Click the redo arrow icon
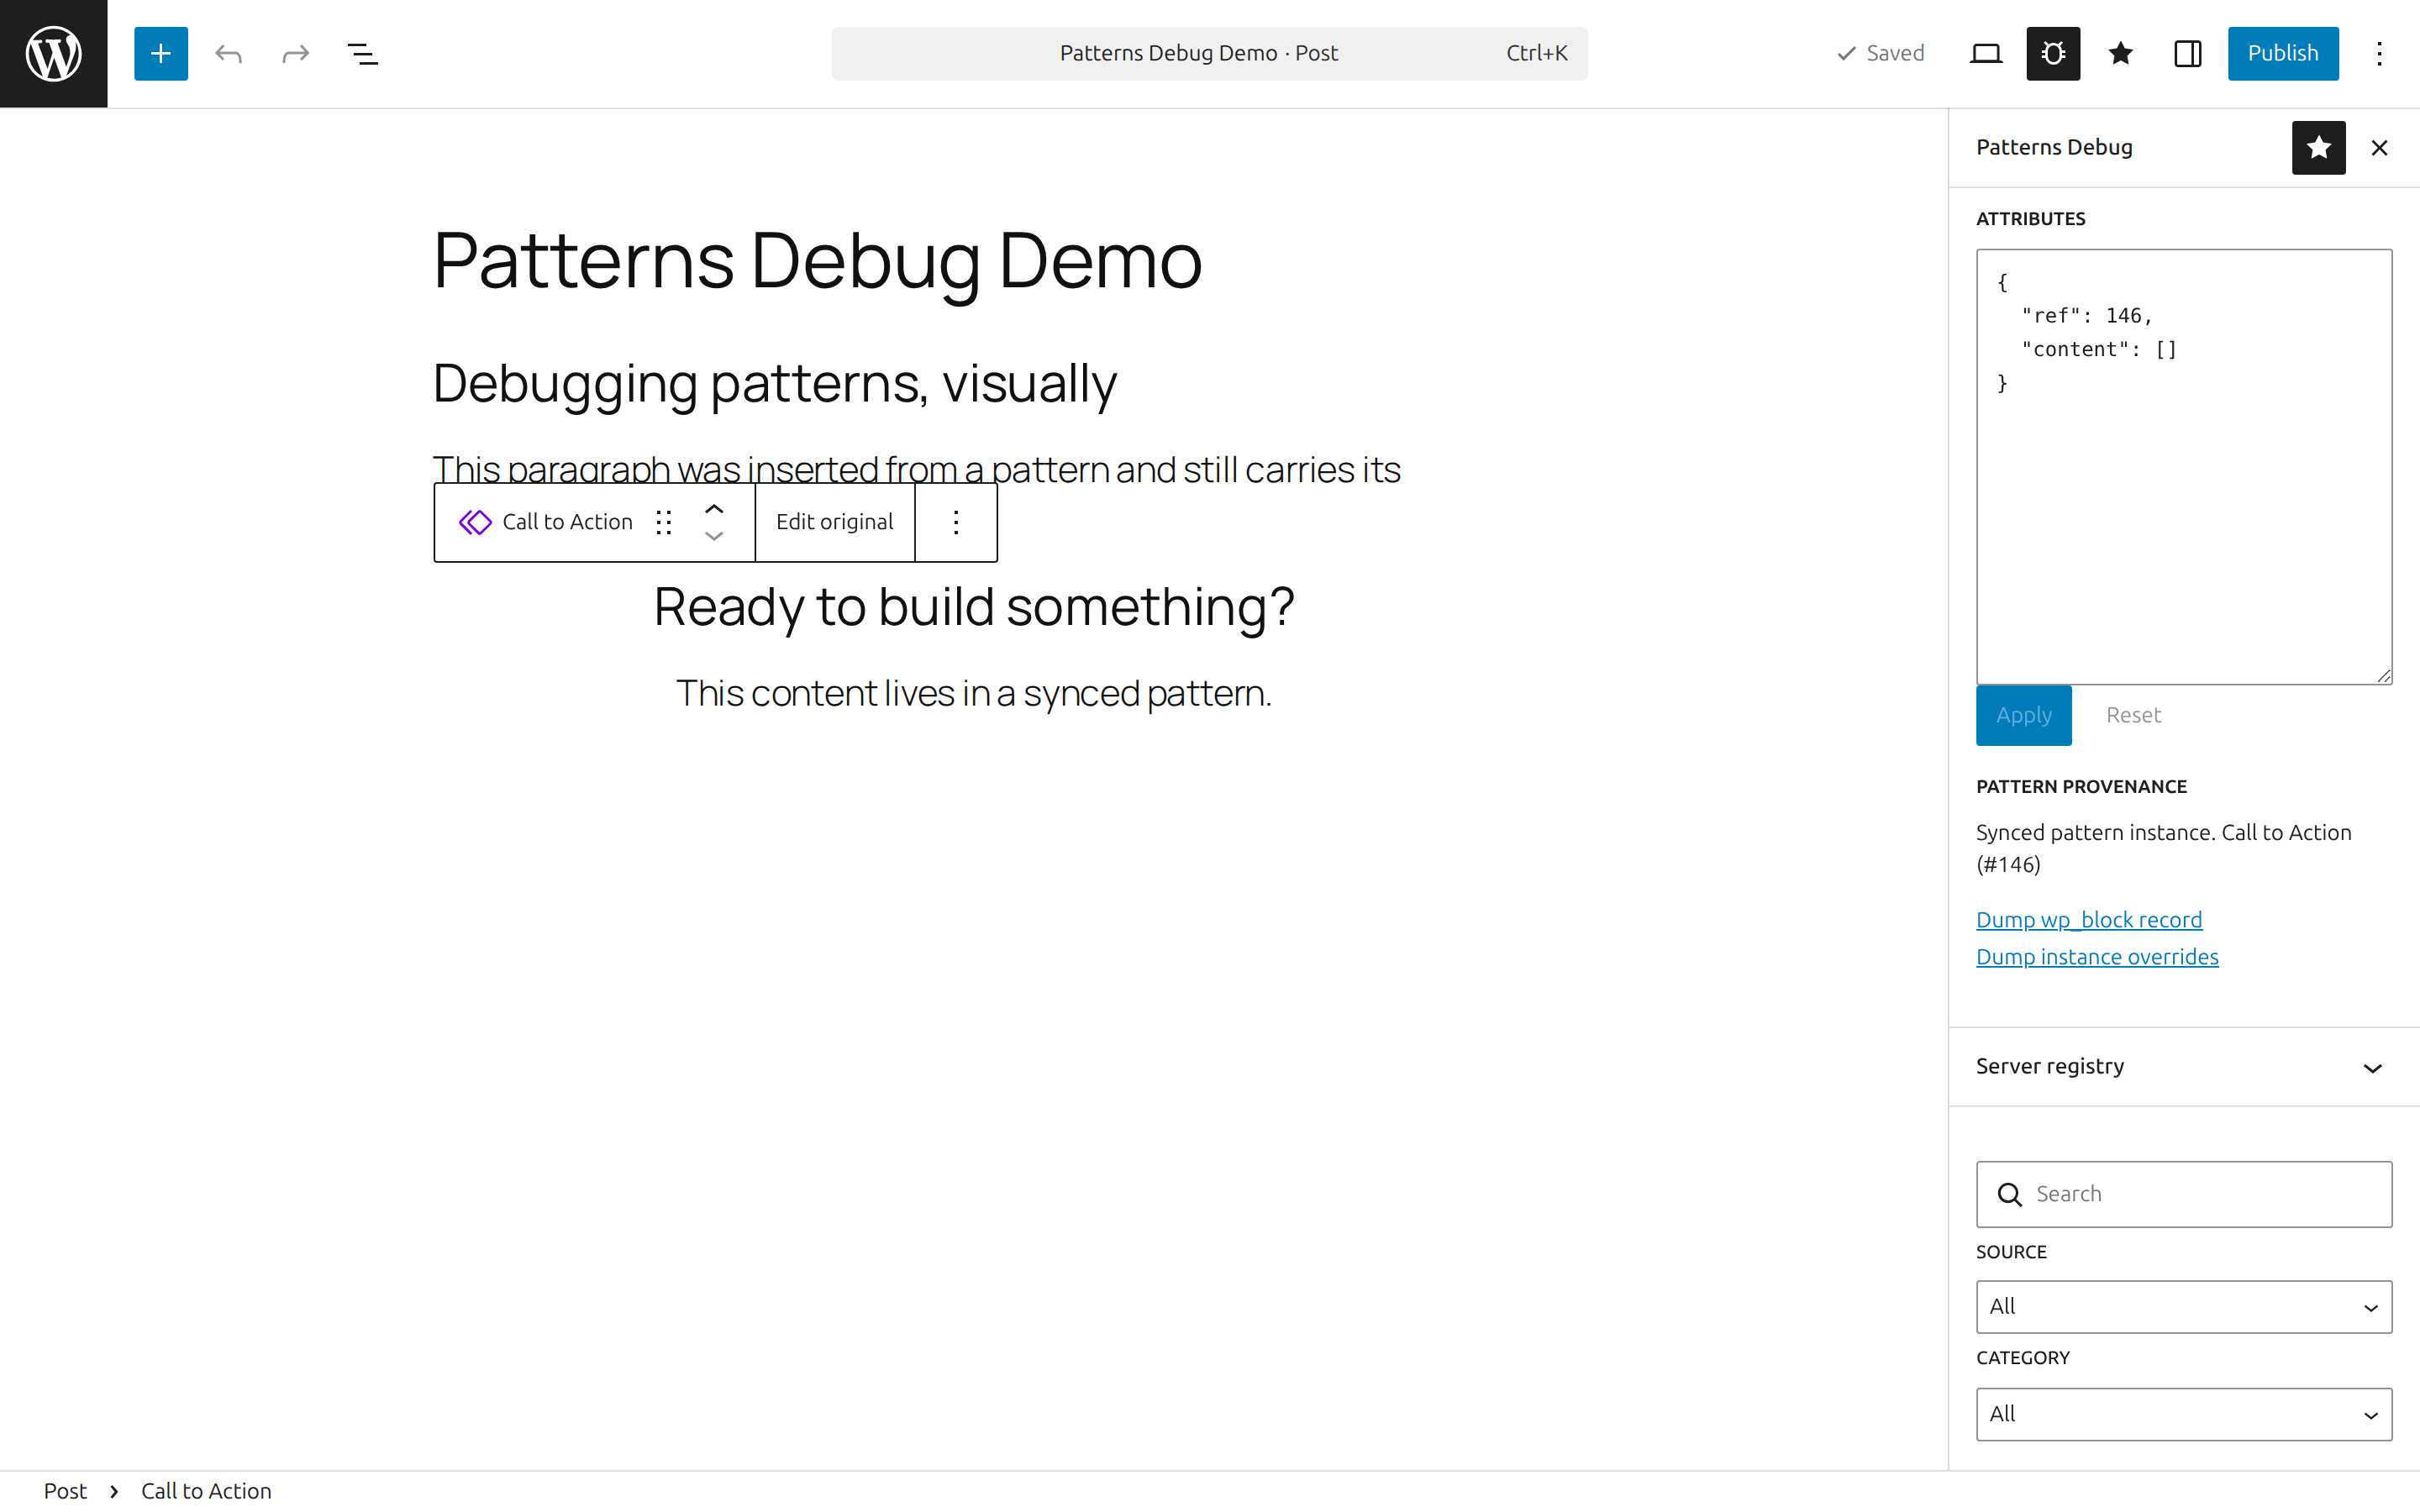Screen dimensions: 2420x1512 coord(295,54)
